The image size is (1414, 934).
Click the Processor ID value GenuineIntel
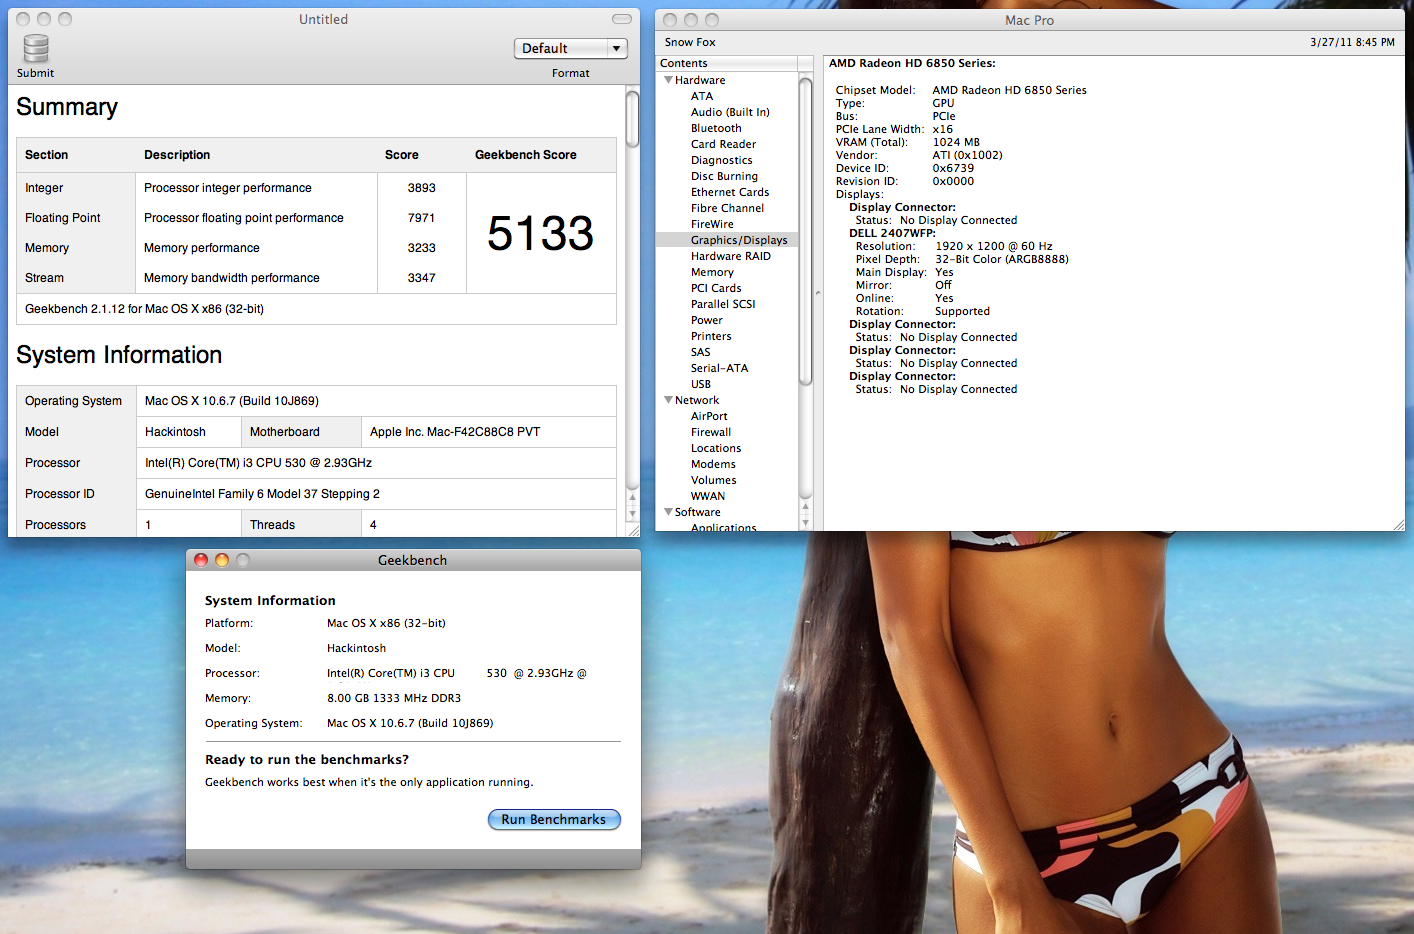[262, 494]
